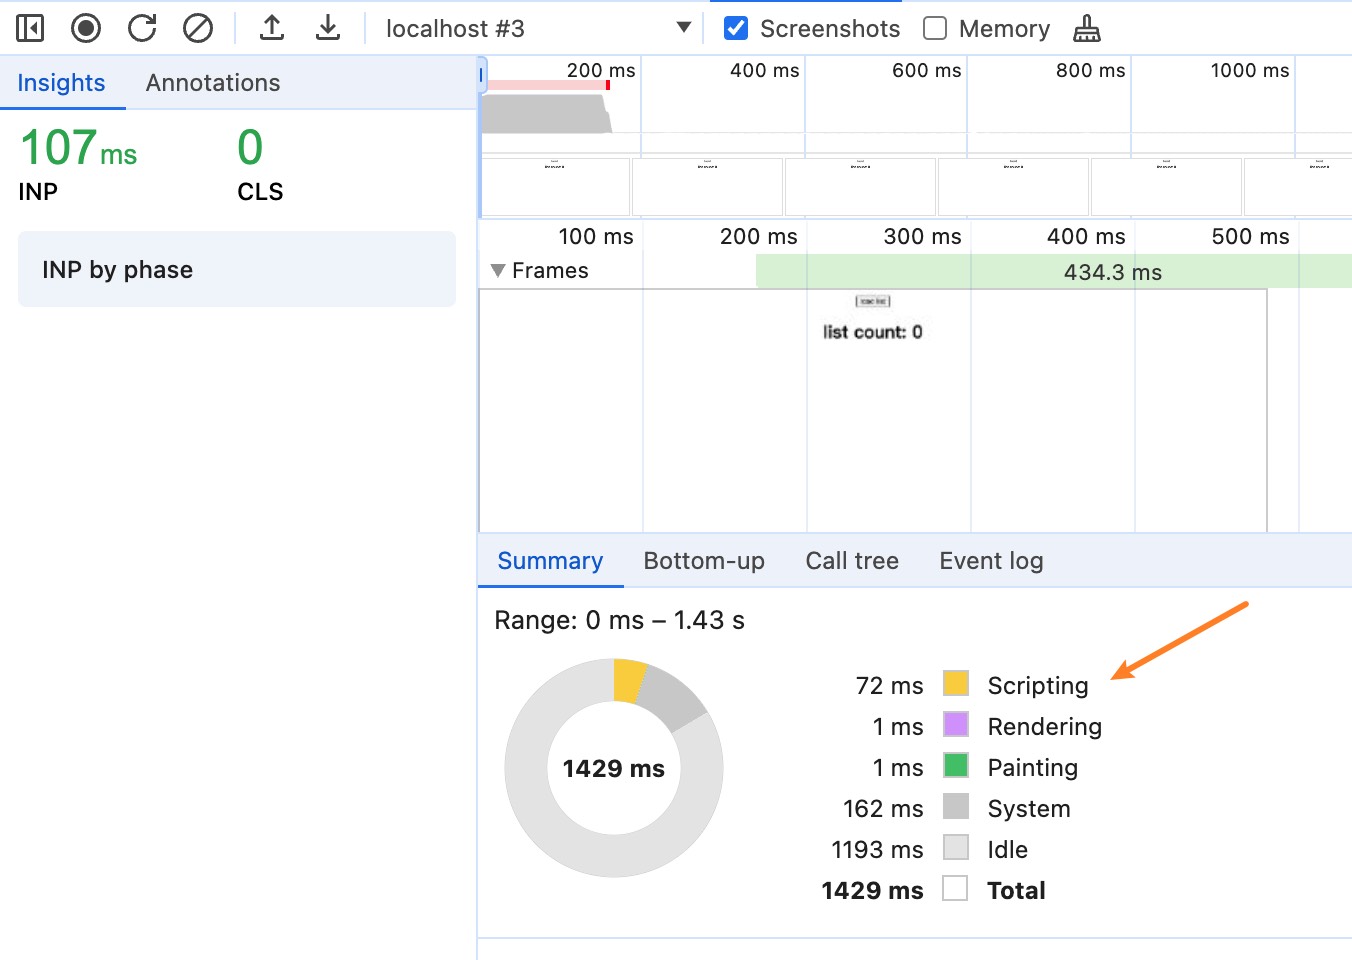The width and height of the screenshot is (1352, 960).
Task: Switch to the Annotations tab
Action: 211,82
